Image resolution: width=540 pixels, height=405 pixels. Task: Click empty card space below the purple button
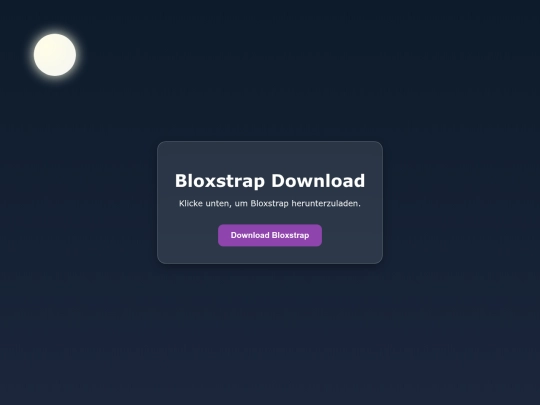coord(270,255)
